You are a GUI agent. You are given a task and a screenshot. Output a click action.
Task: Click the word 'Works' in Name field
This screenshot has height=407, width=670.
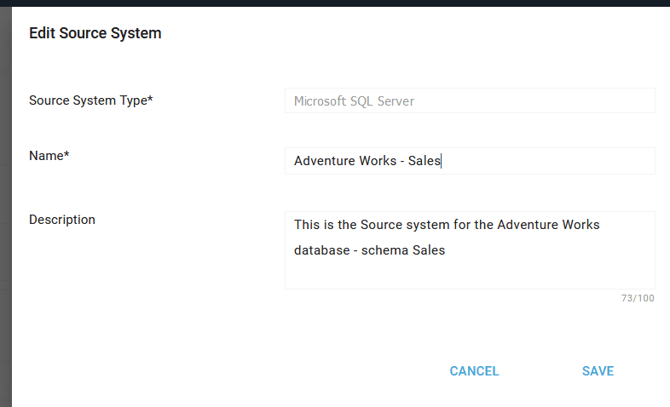pos(378,161)
